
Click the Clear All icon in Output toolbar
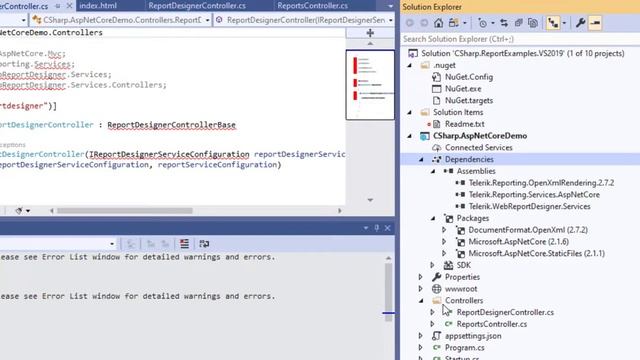pos(184,244)
